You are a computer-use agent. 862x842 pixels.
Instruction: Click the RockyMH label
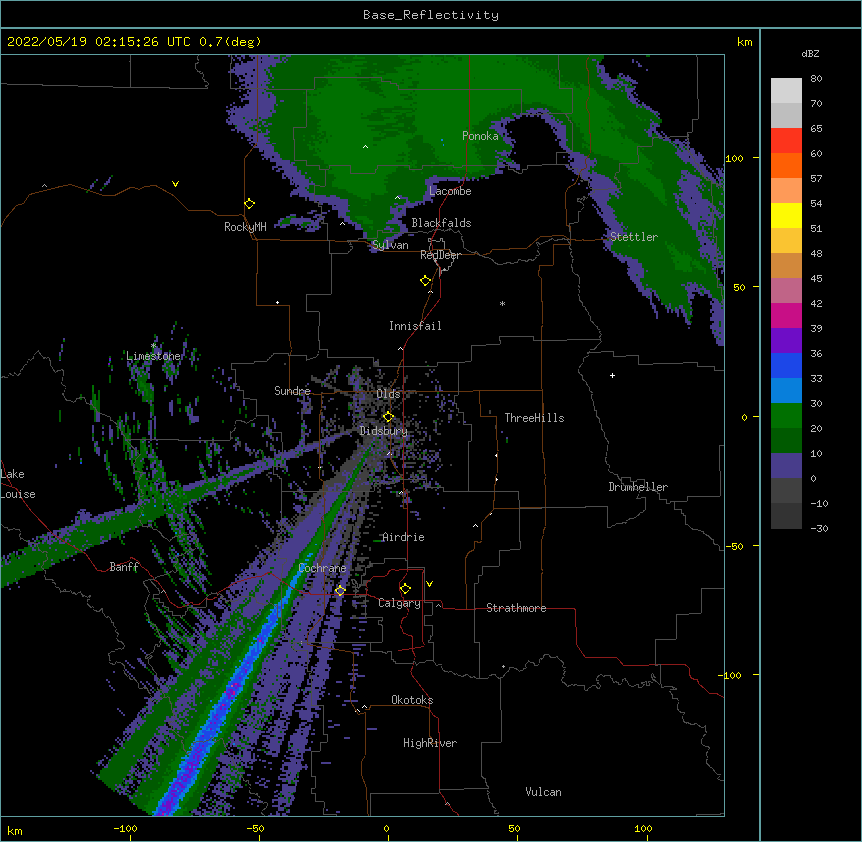click(x=245, y=227)
